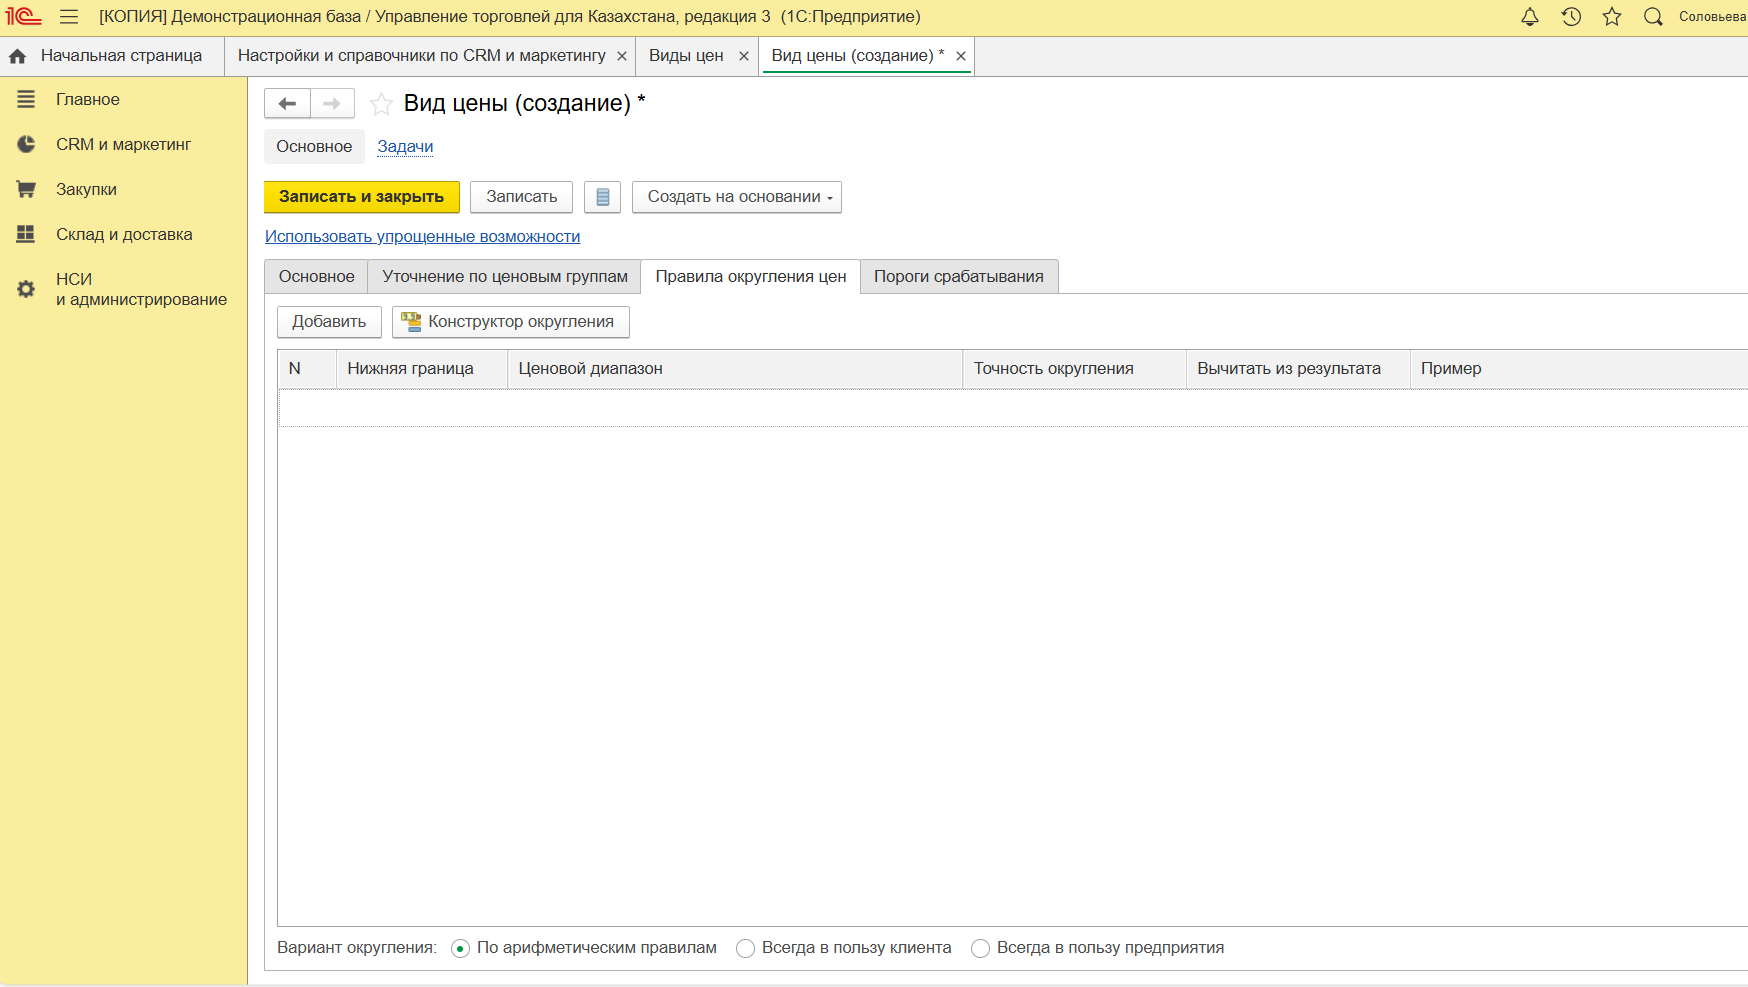Click the search magnifier icon

(1653, 17)
